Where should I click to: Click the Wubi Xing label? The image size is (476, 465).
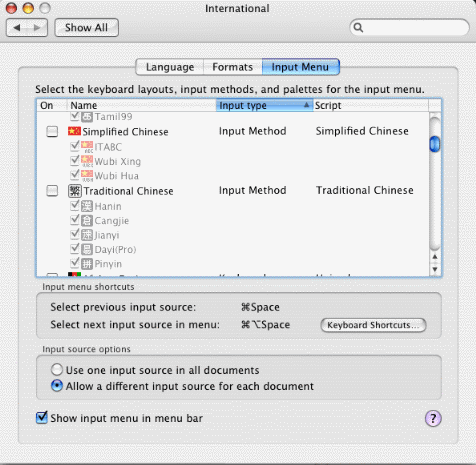pos(118,161)
